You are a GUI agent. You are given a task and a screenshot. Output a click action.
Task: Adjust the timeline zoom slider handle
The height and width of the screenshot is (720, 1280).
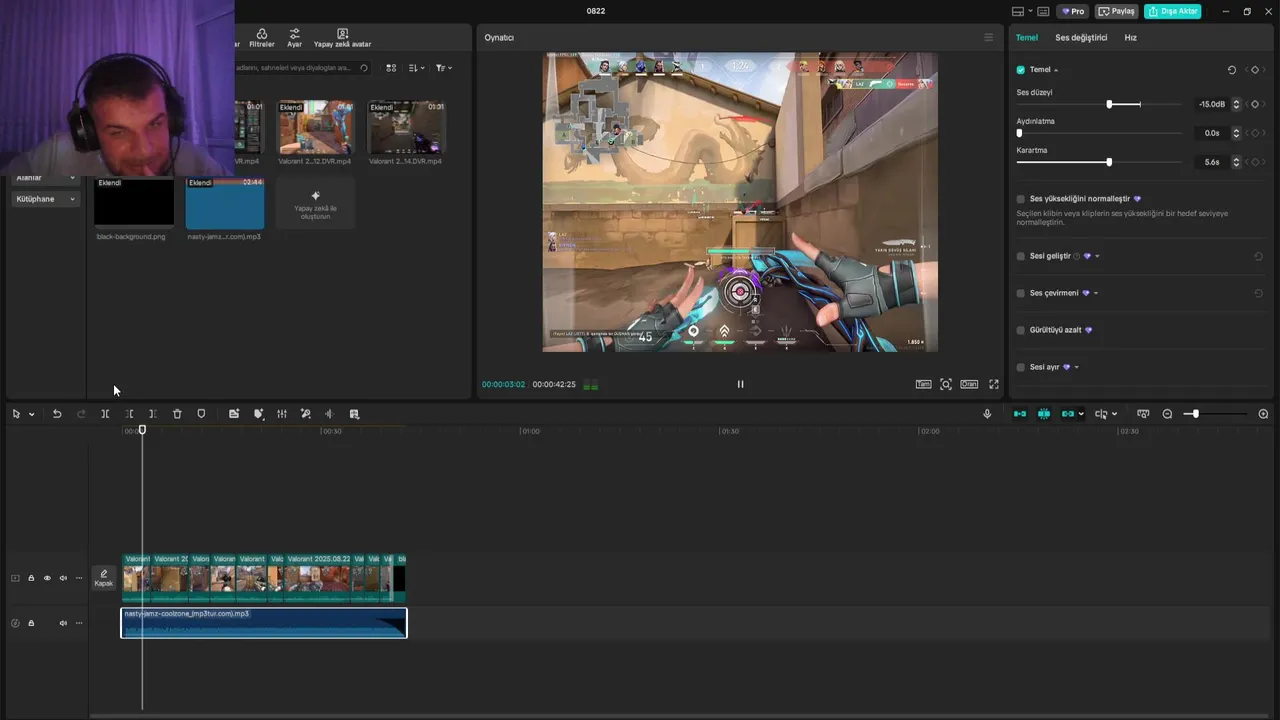(x=1195, y=414)
